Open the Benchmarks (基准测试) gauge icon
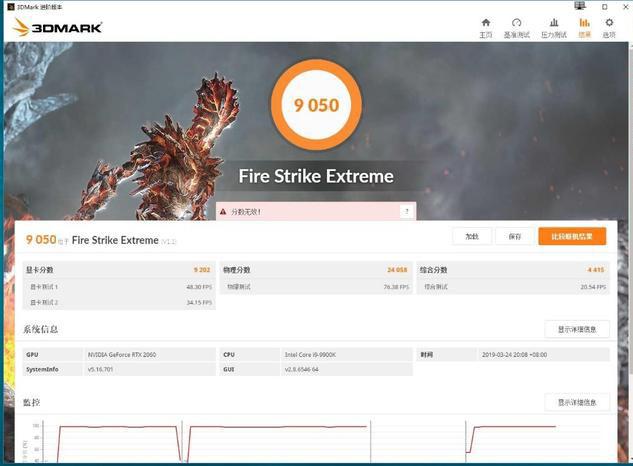633x466 pixels. [x=516, y=23]
